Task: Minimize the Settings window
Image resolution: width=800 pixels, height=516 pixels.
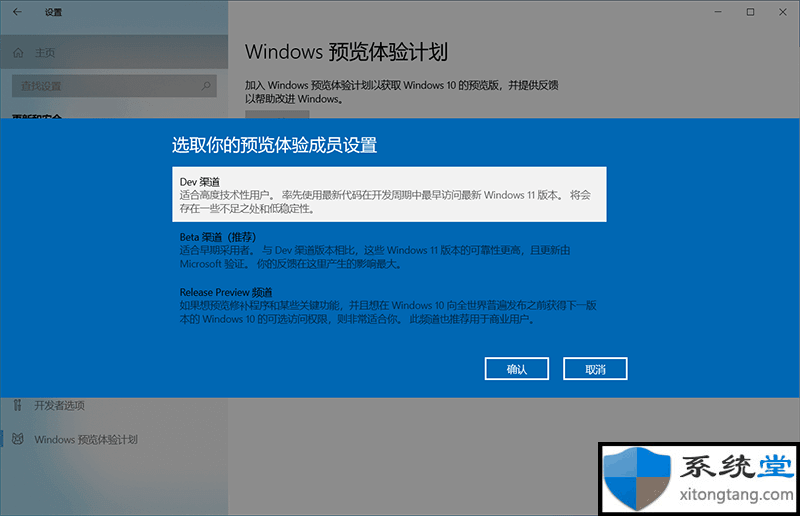Action: 718,12
